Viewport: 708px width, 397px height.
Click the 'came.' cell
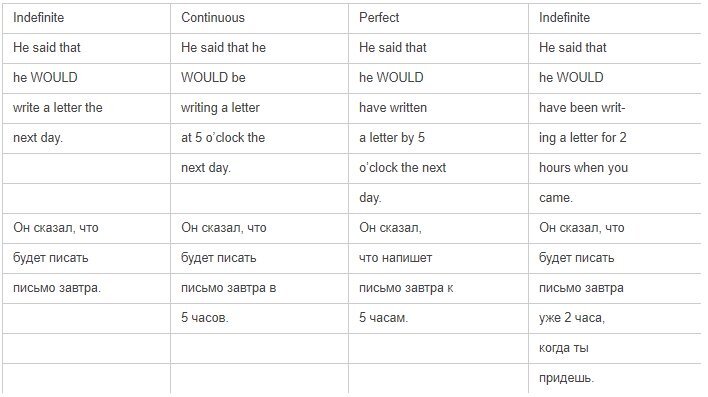pos(615,198)
